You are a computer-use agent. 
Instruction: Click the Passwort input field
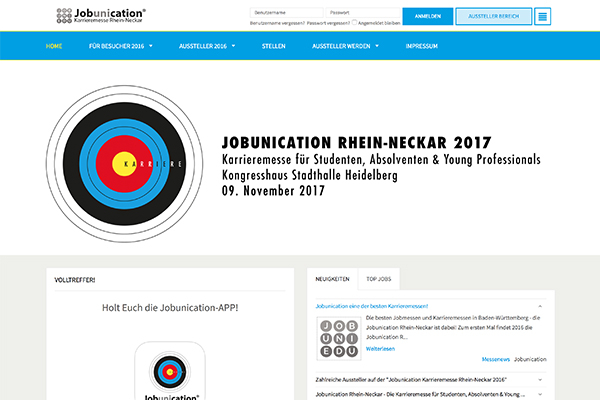click(x=363, y=13)
